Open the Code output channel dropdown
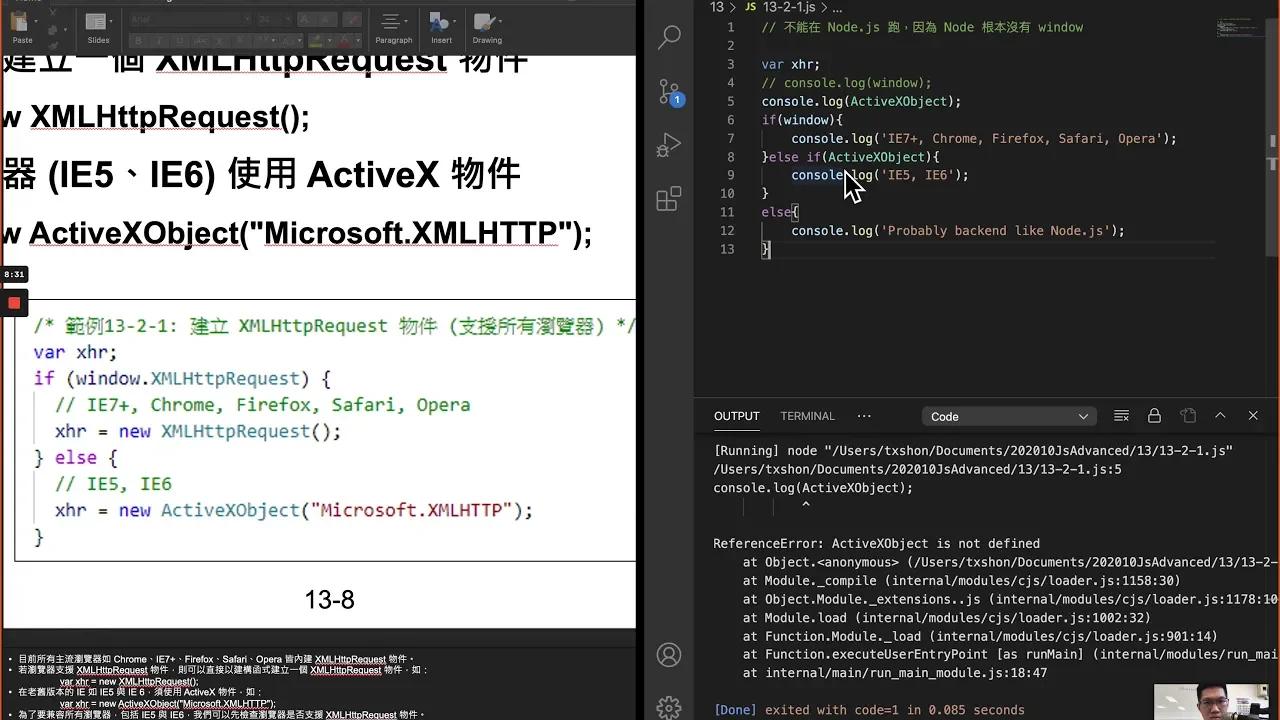This screenshot has height=720, width=1280. tap(1008, 416)
